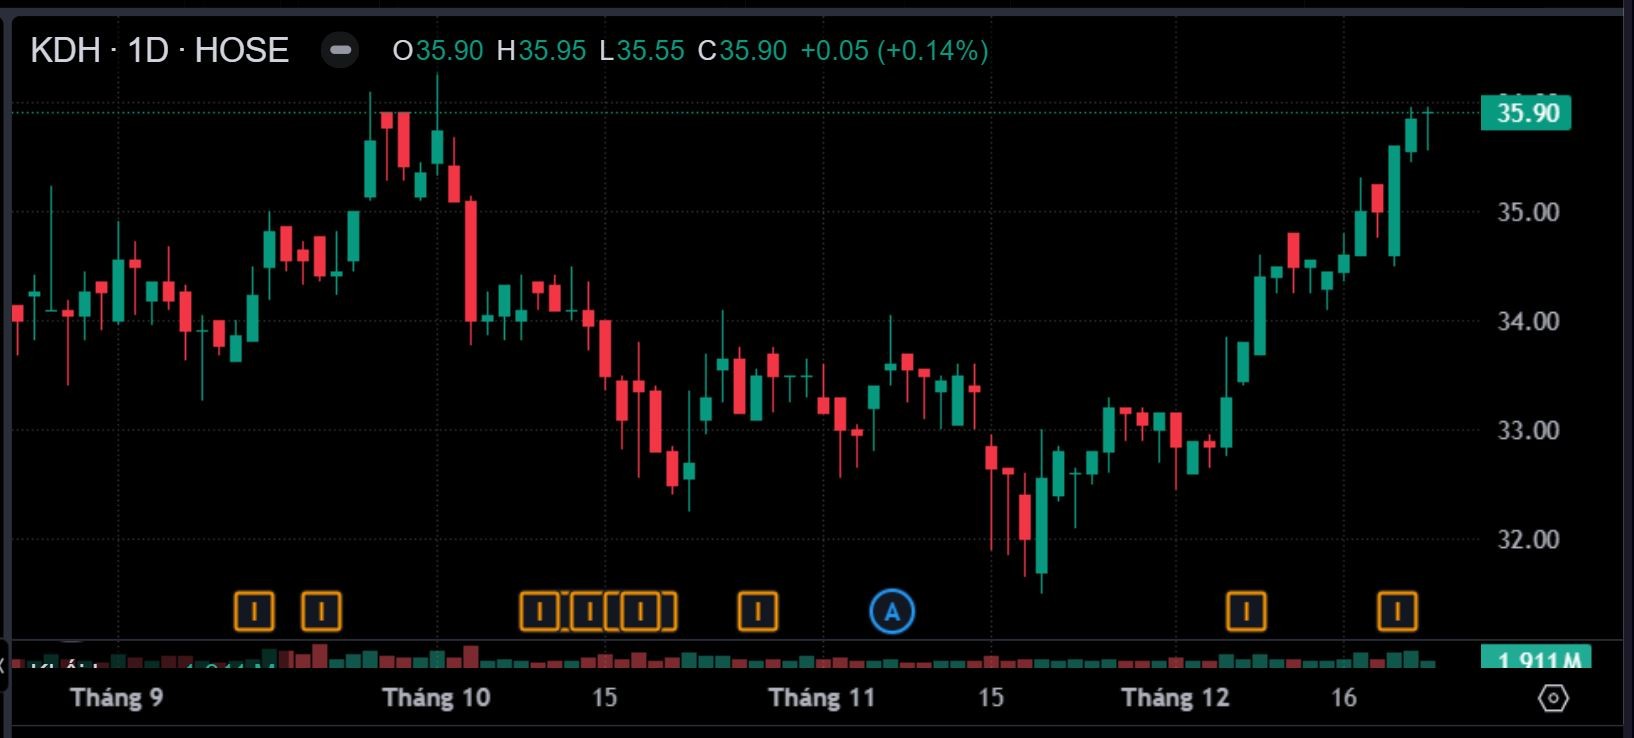The height and width of the screenshot is (738, 1634).
Task: Click the 15 date label after Tháng 11
Action: coord(990,697)
